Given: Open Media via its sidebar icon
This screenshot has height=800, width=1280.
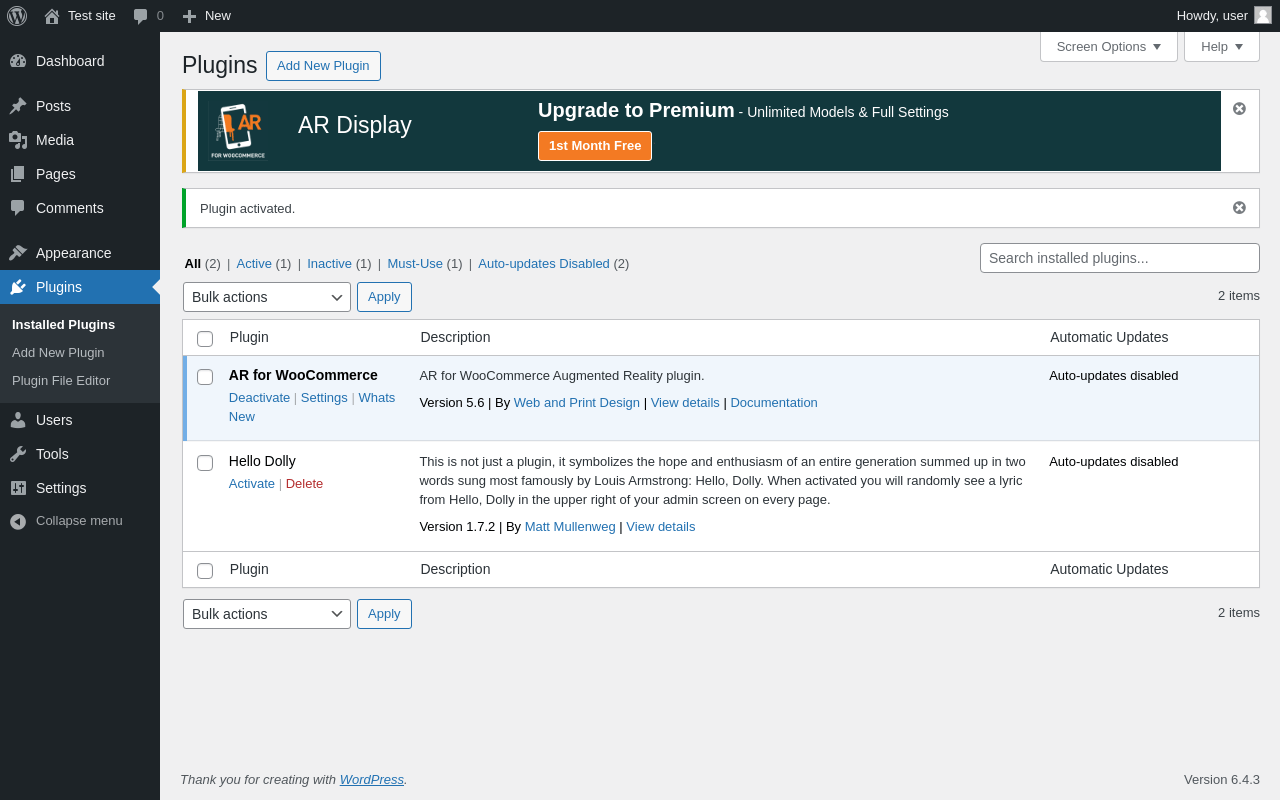Looking at the screenshot, I should click(x=18, y=140).
